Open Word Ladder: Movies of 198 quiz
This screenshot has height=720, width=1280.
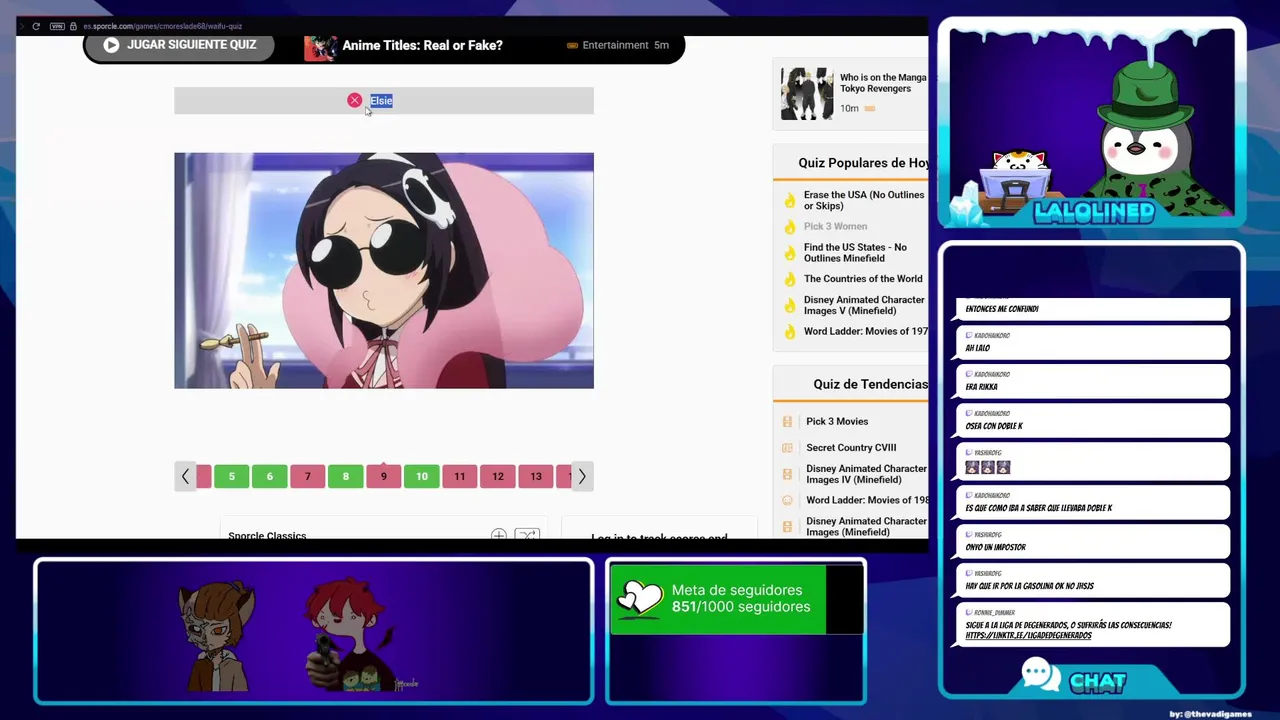(x=866, y=500)
